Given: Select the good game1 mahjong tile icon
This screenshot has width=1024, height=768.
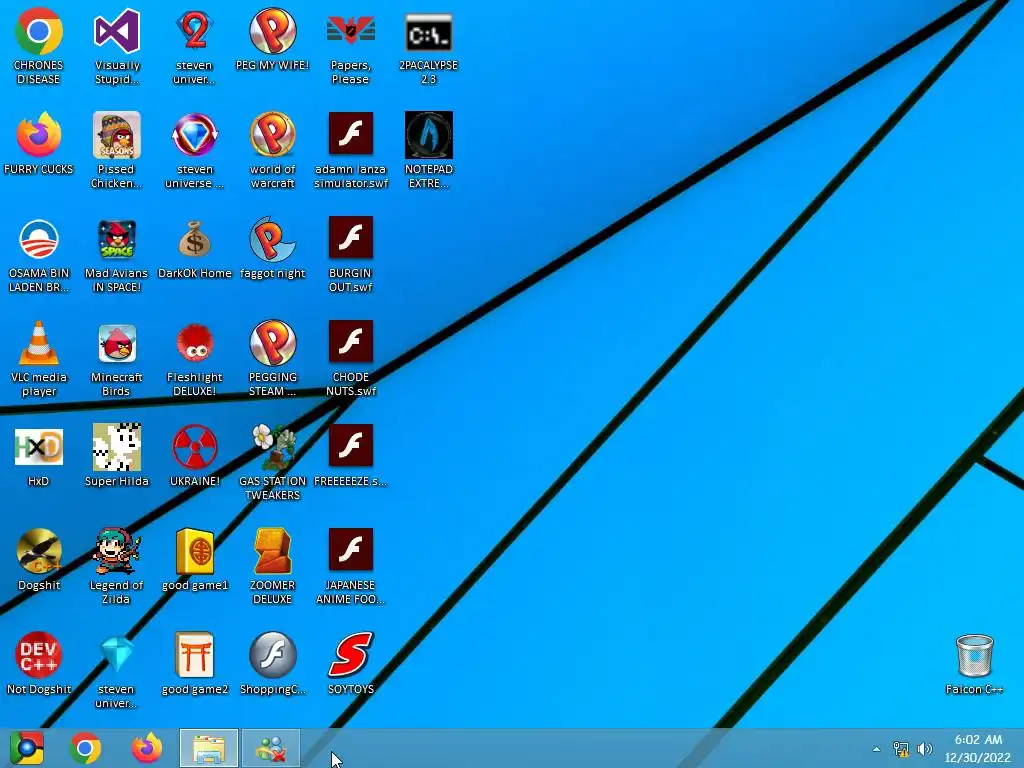Looking at the screenshot, I should click(x=195, y=551).
